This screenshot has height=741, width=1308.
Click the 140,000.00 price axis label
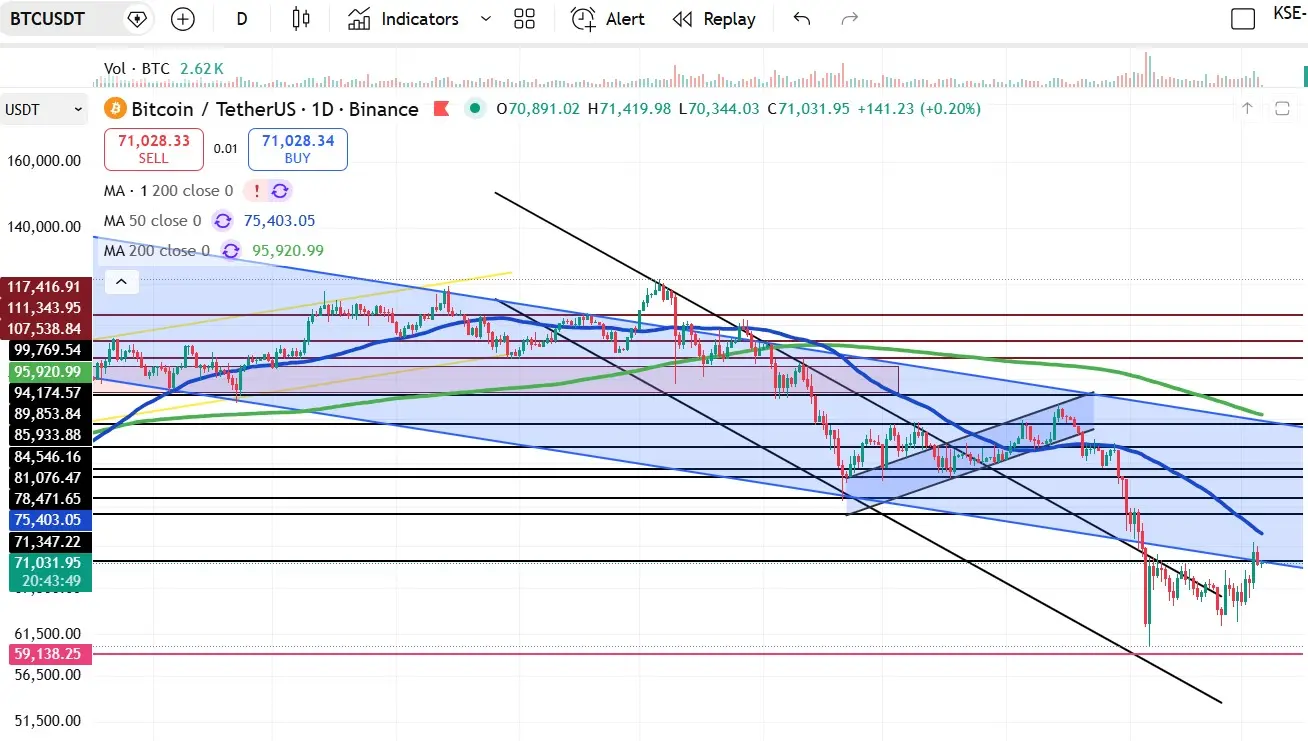pyautogui.click(x=44, y=227)
